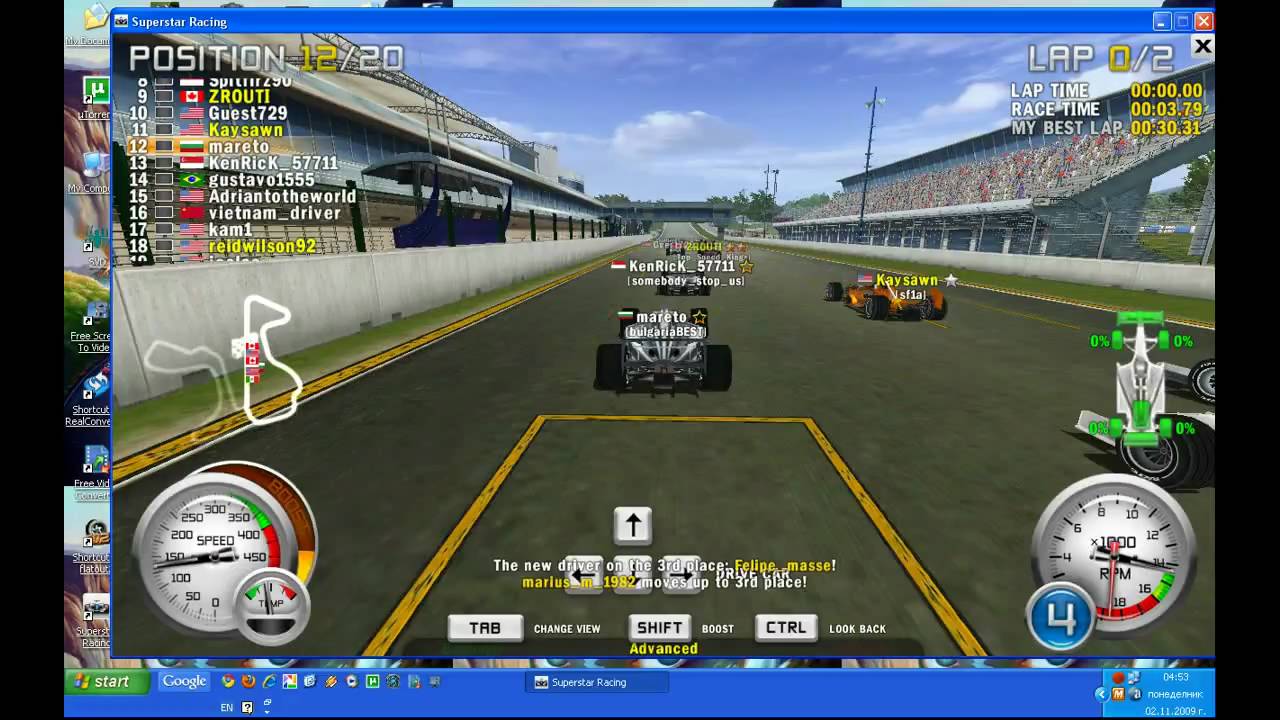The height and width of the screenshot is (720, 1280).
Task: Click the marius_m_1982 chat message
Action: point(664,582)
